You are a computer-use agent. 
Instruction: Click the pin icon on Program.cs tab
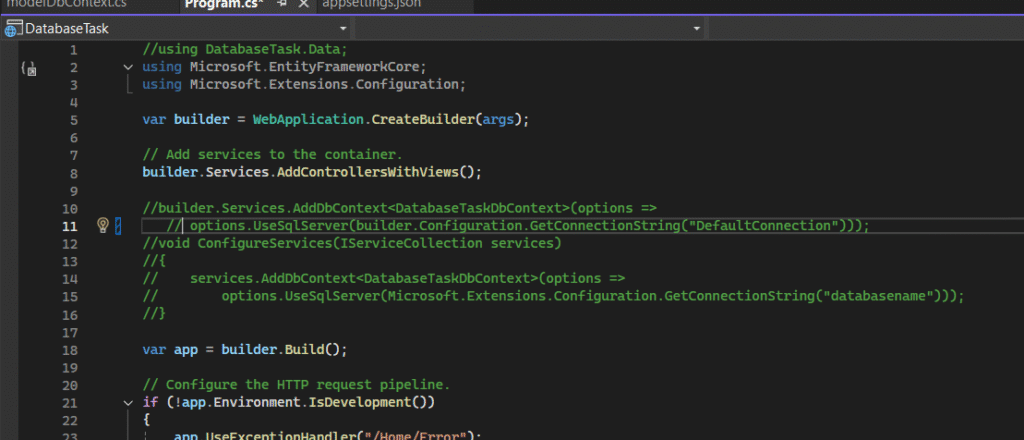(283, 5)
